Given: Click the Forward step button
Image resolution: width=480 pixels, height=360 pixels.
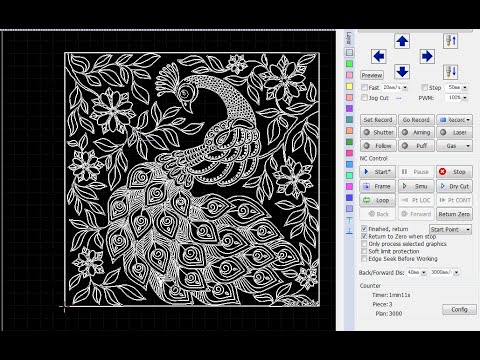Looking at the screenshot, I should coord(416,214).
